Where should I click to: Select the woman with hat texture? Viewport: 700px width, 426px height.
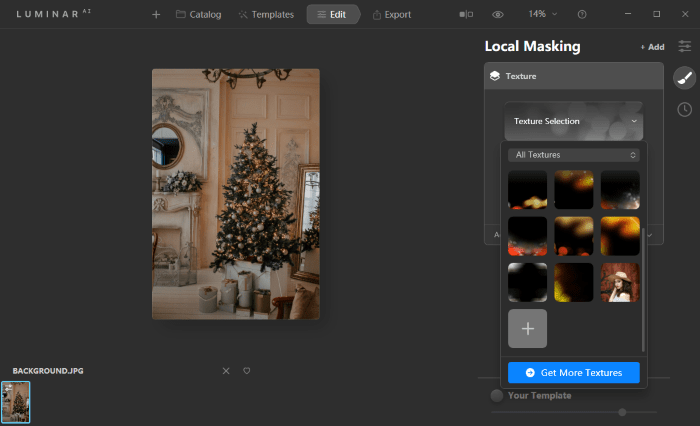tap(620, 282)
